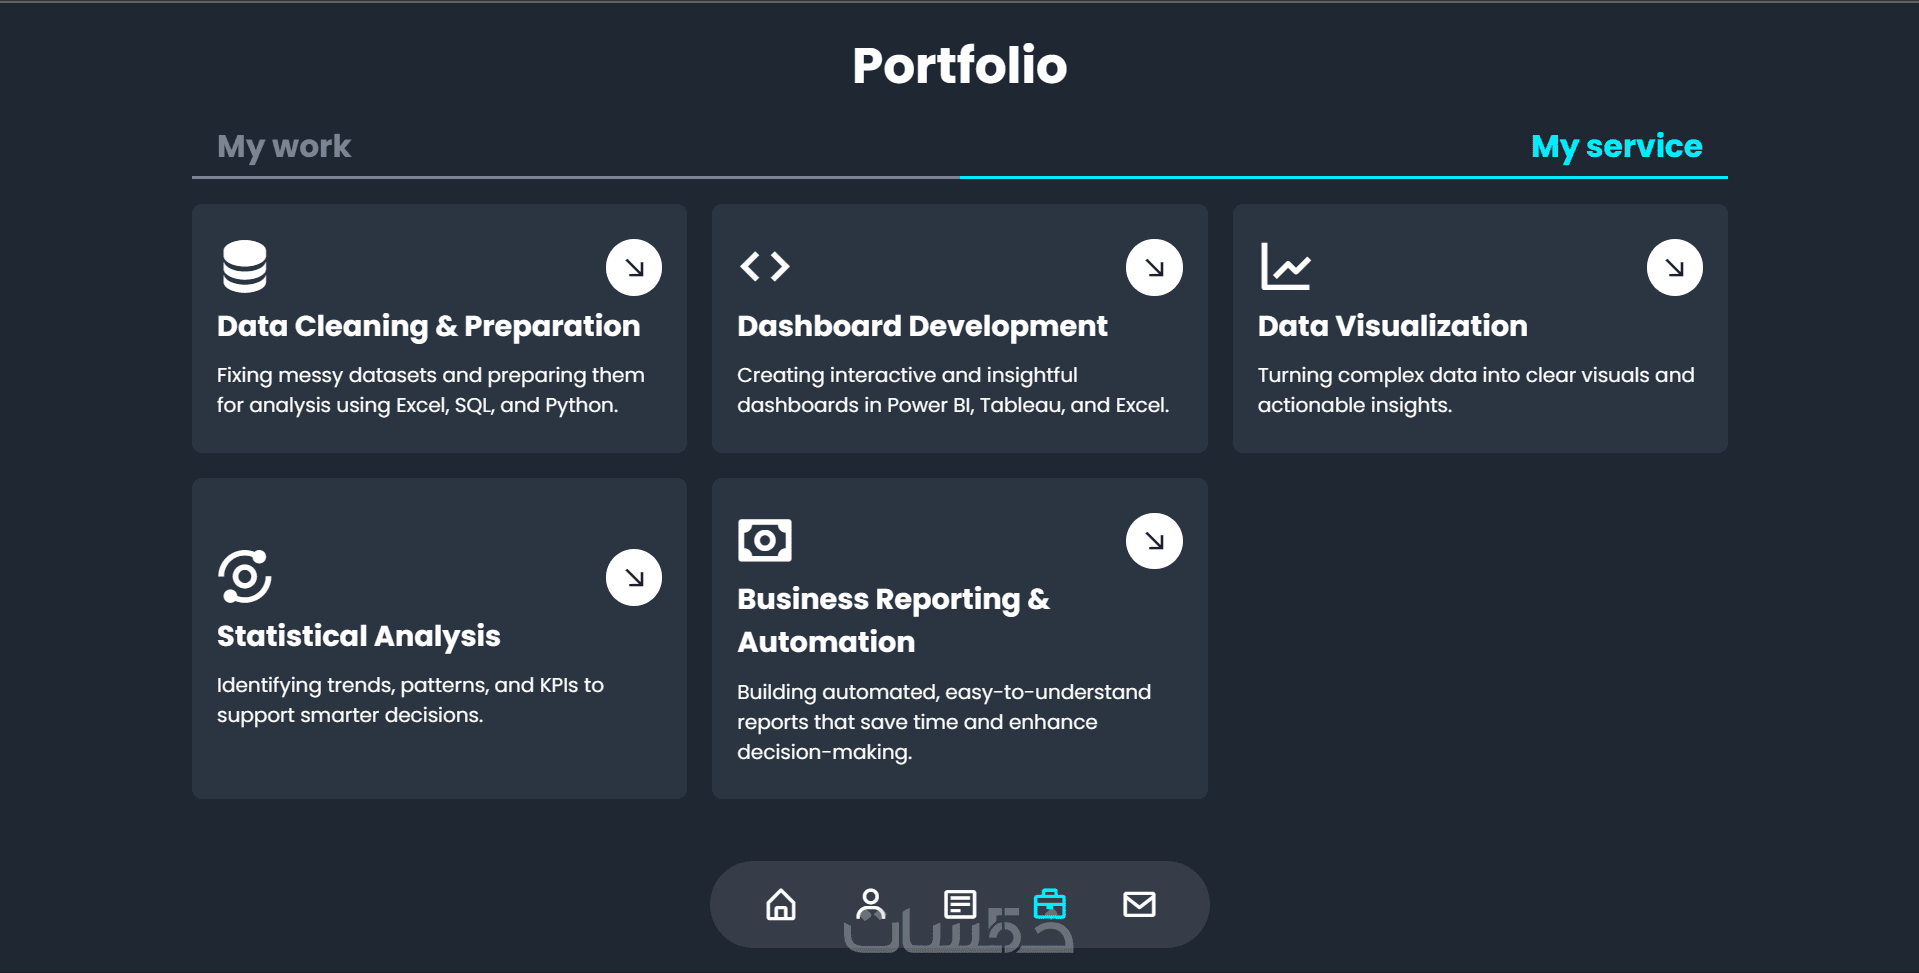Open Dashboard Development arrow button
Screen dimensions: 1919x973
pyautogui.click(x=1154, y=268)
